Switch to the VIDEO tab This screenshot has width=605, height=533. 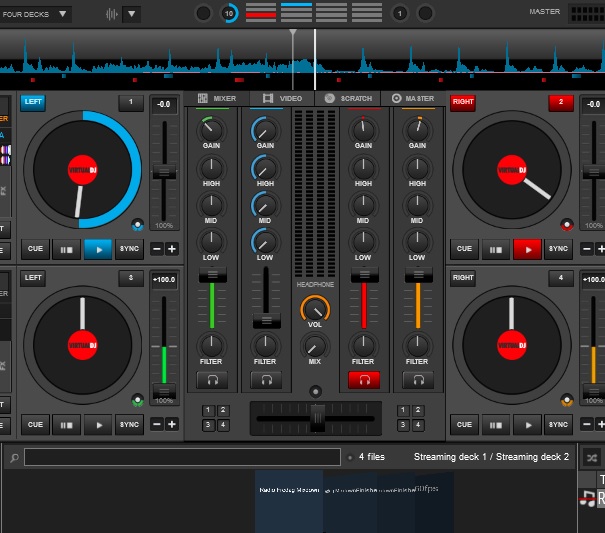click(283, 98)
